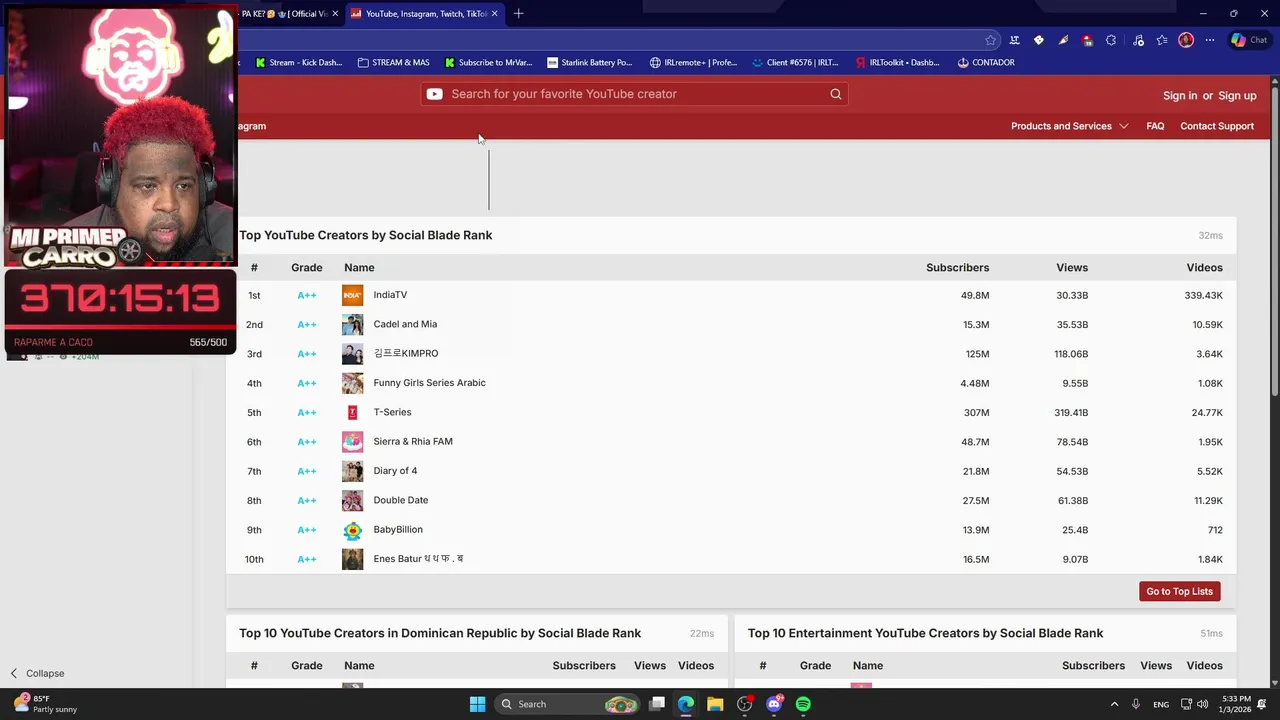Open Task View on the taskbar
The height and width of the screenshot is (720, 1280).
point(657,704)
